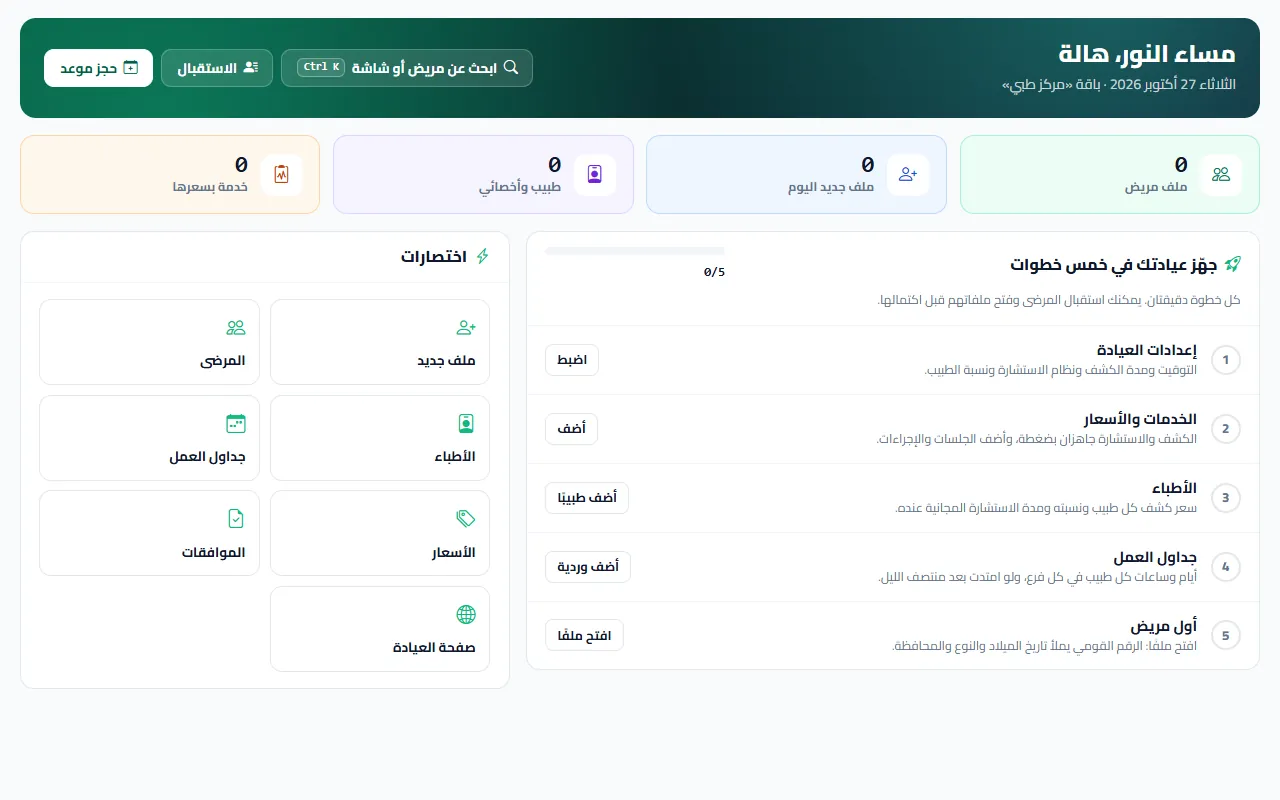1280x800 pixels.
Task: Click the افتح ملفًا button
Action: point(584,635)
